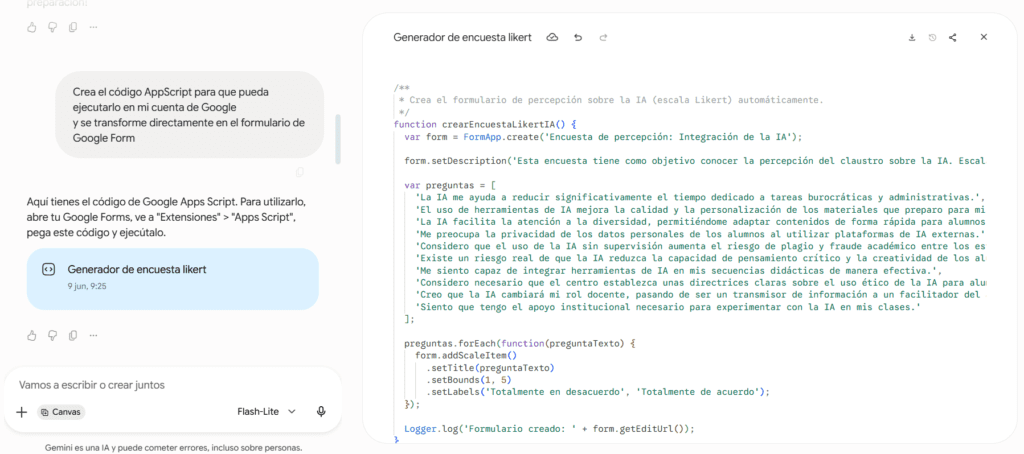Viewport: 1024px width, 454px height.
Task: Click the 'form.addScaleItem()' code line
Action: pyautogui.click(x=466, y=355)
